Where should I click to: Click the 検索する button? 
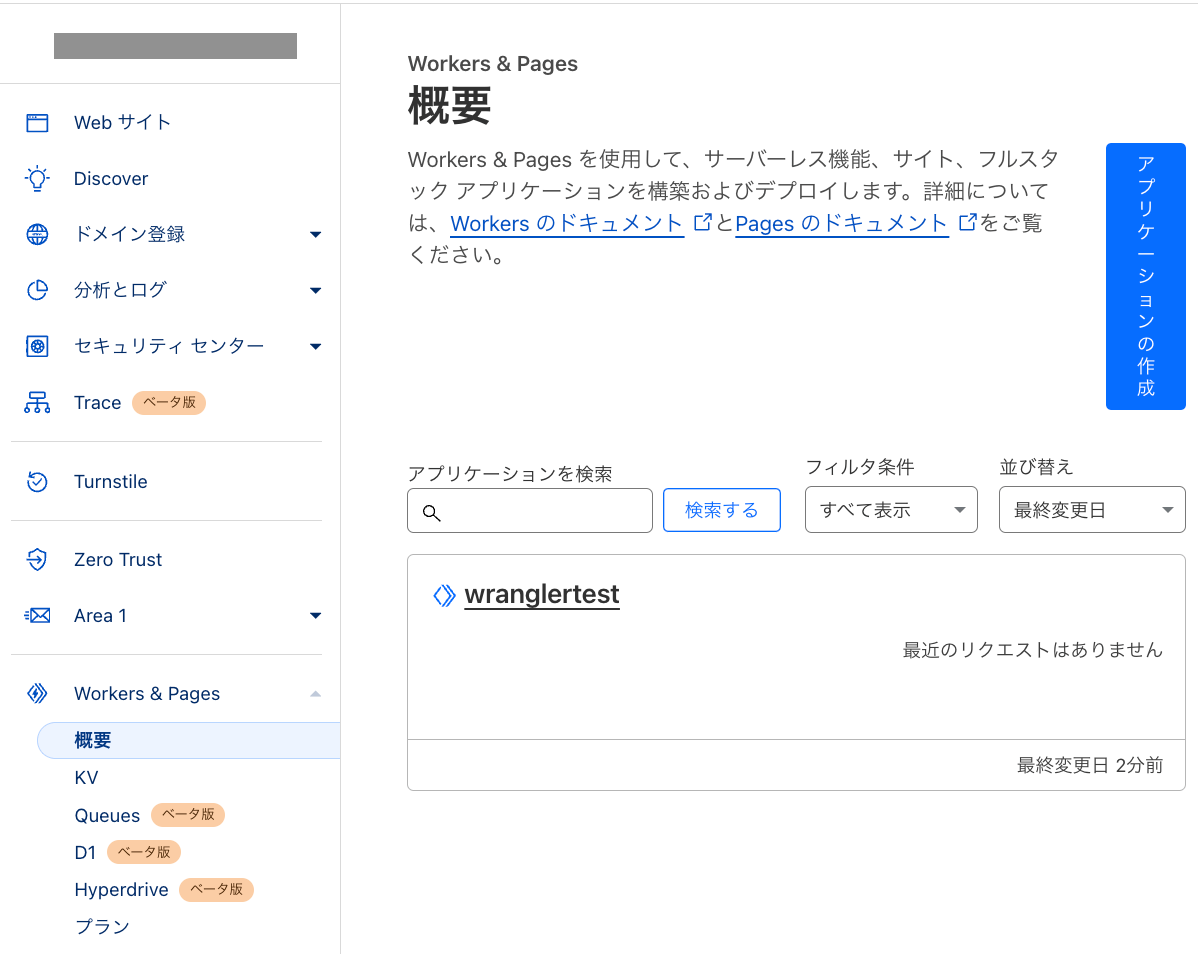tap(721, 509)
